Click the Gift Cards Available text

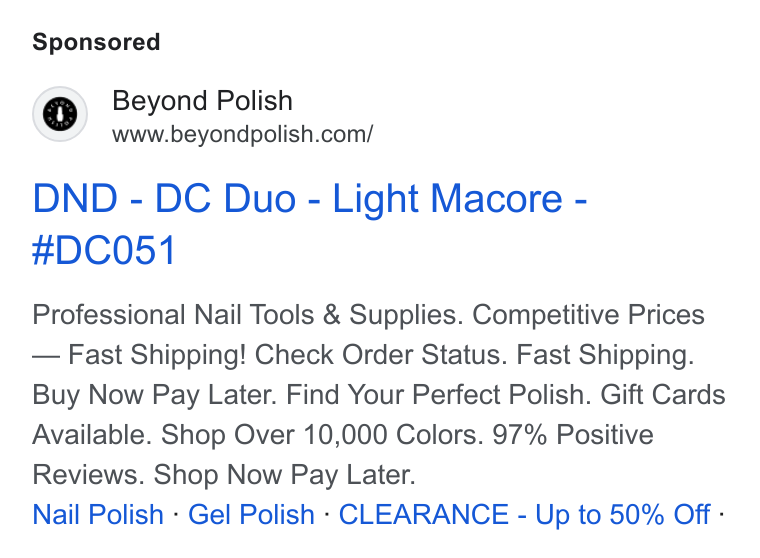point(663,395)
